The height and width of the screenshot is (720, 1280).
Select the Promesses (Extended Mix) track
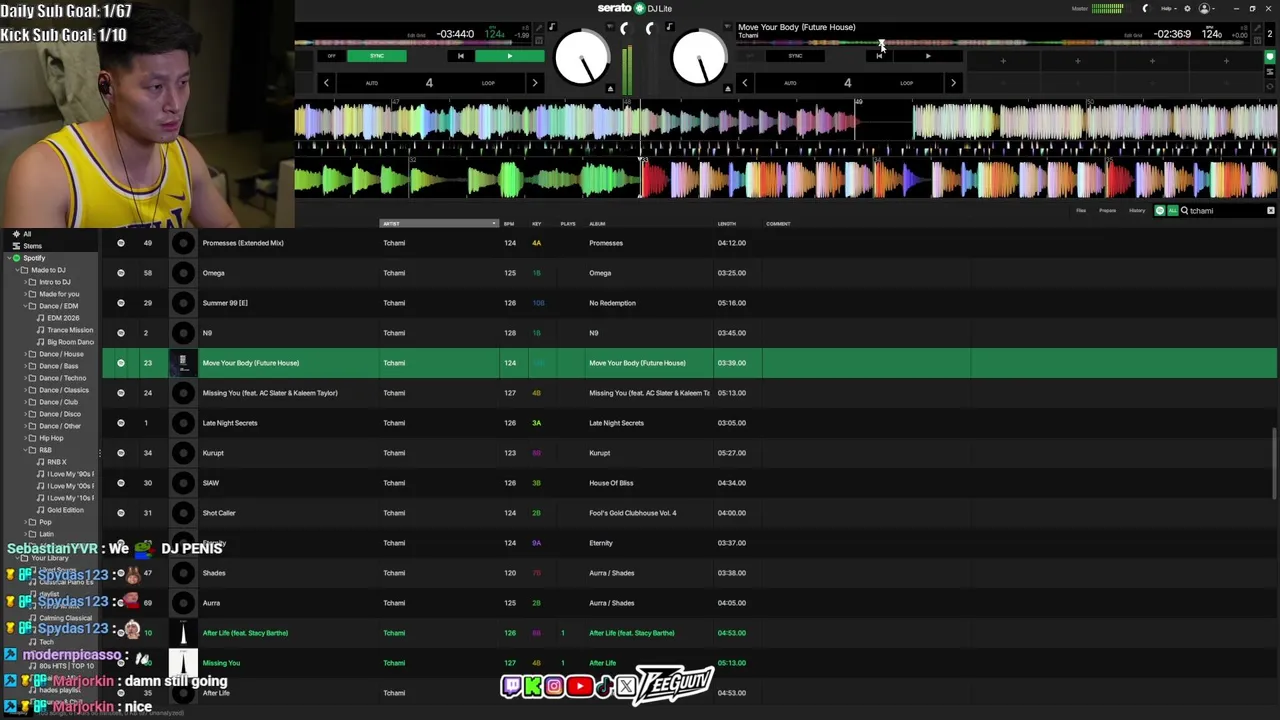[689, 243]
